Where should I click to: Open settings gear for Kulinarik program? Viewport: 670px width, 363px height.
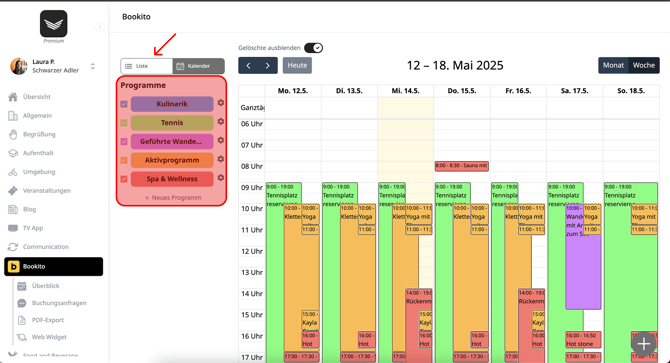coord(220,103)
